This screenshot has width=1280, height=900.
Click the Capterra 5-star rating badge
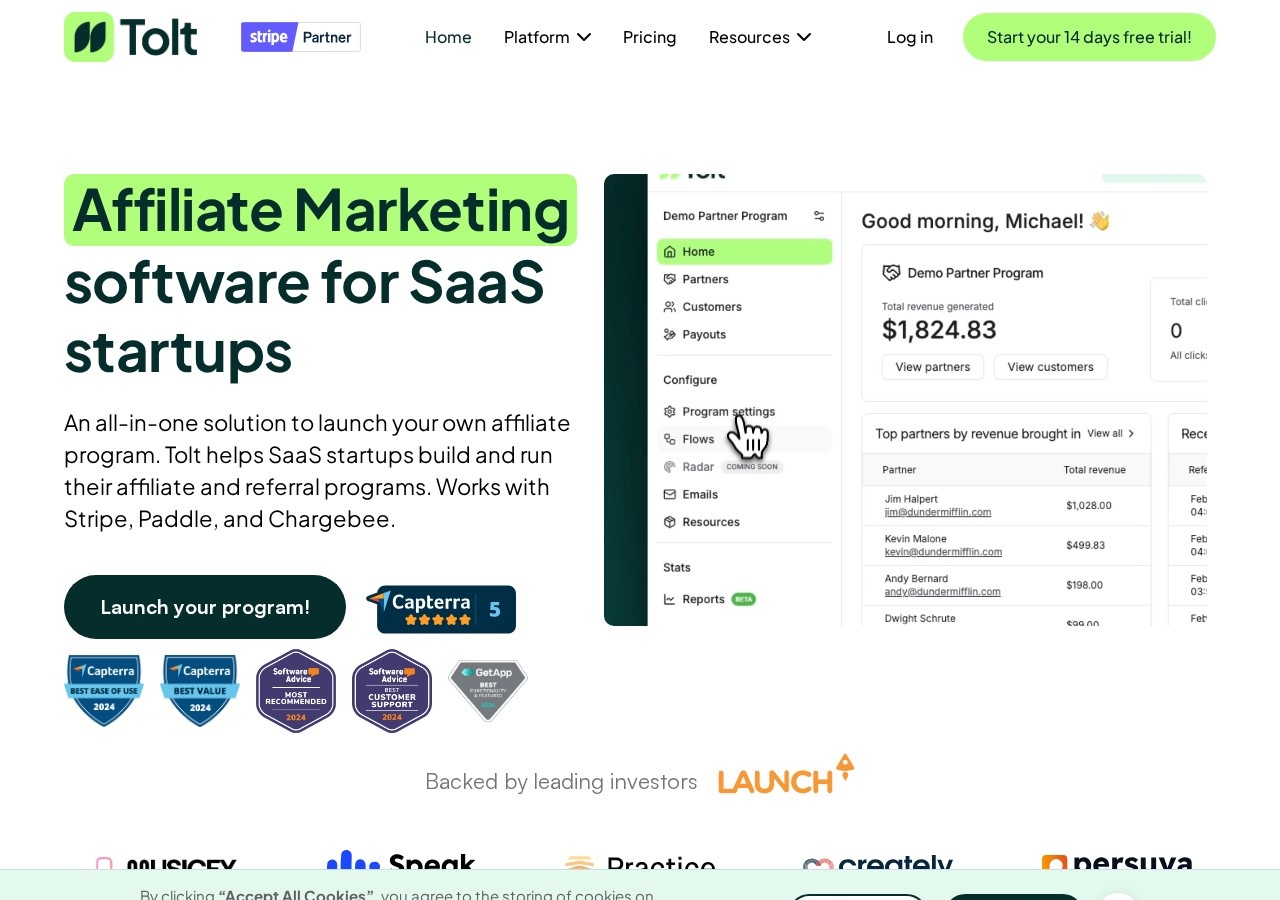[441, 609]
